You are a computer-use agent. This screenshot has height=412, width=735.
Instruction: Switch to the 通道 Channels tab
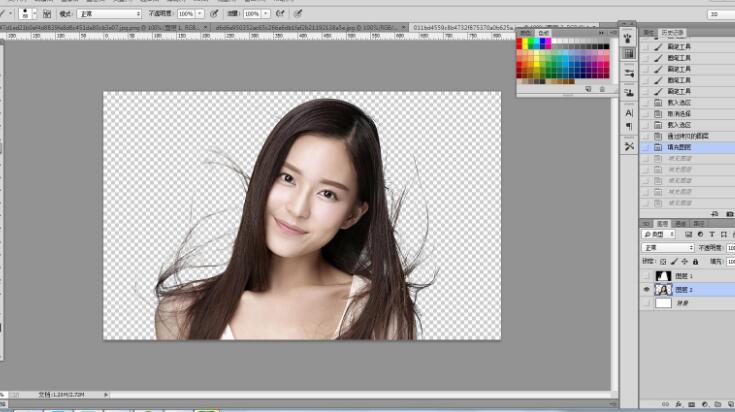coord(680,224)
